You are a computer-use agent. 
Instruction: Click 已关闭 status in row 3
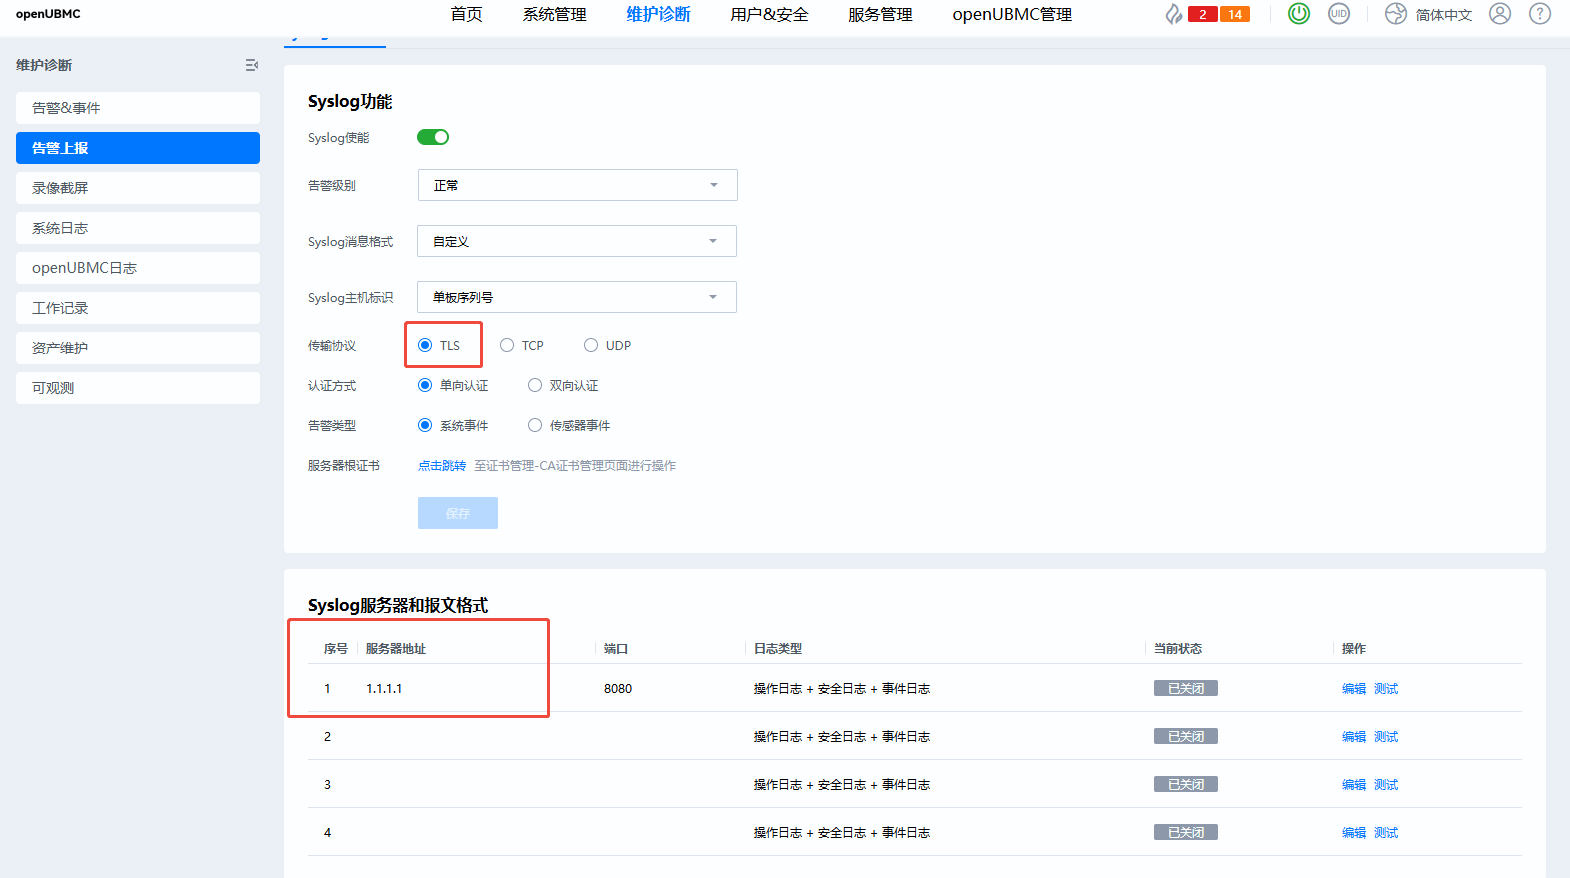(1186, 784)
